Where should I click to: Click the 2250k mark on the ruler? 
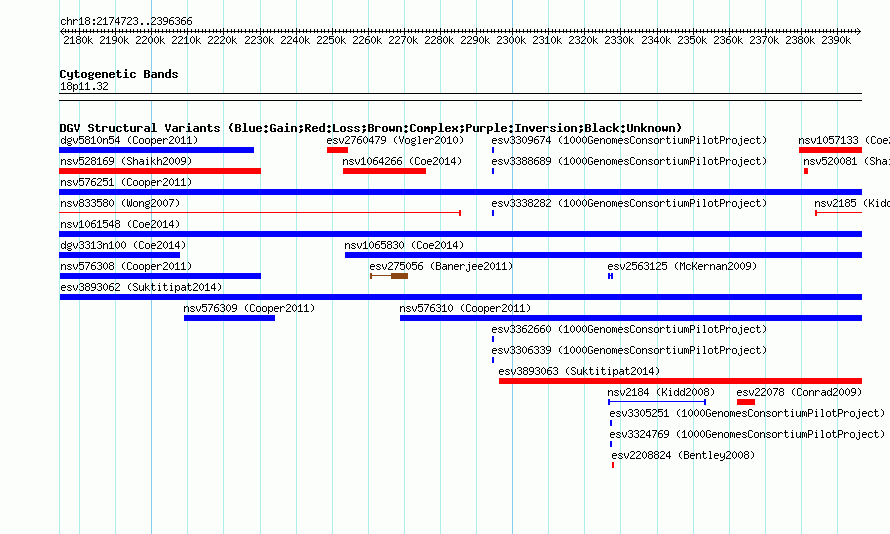click(331, 40)
